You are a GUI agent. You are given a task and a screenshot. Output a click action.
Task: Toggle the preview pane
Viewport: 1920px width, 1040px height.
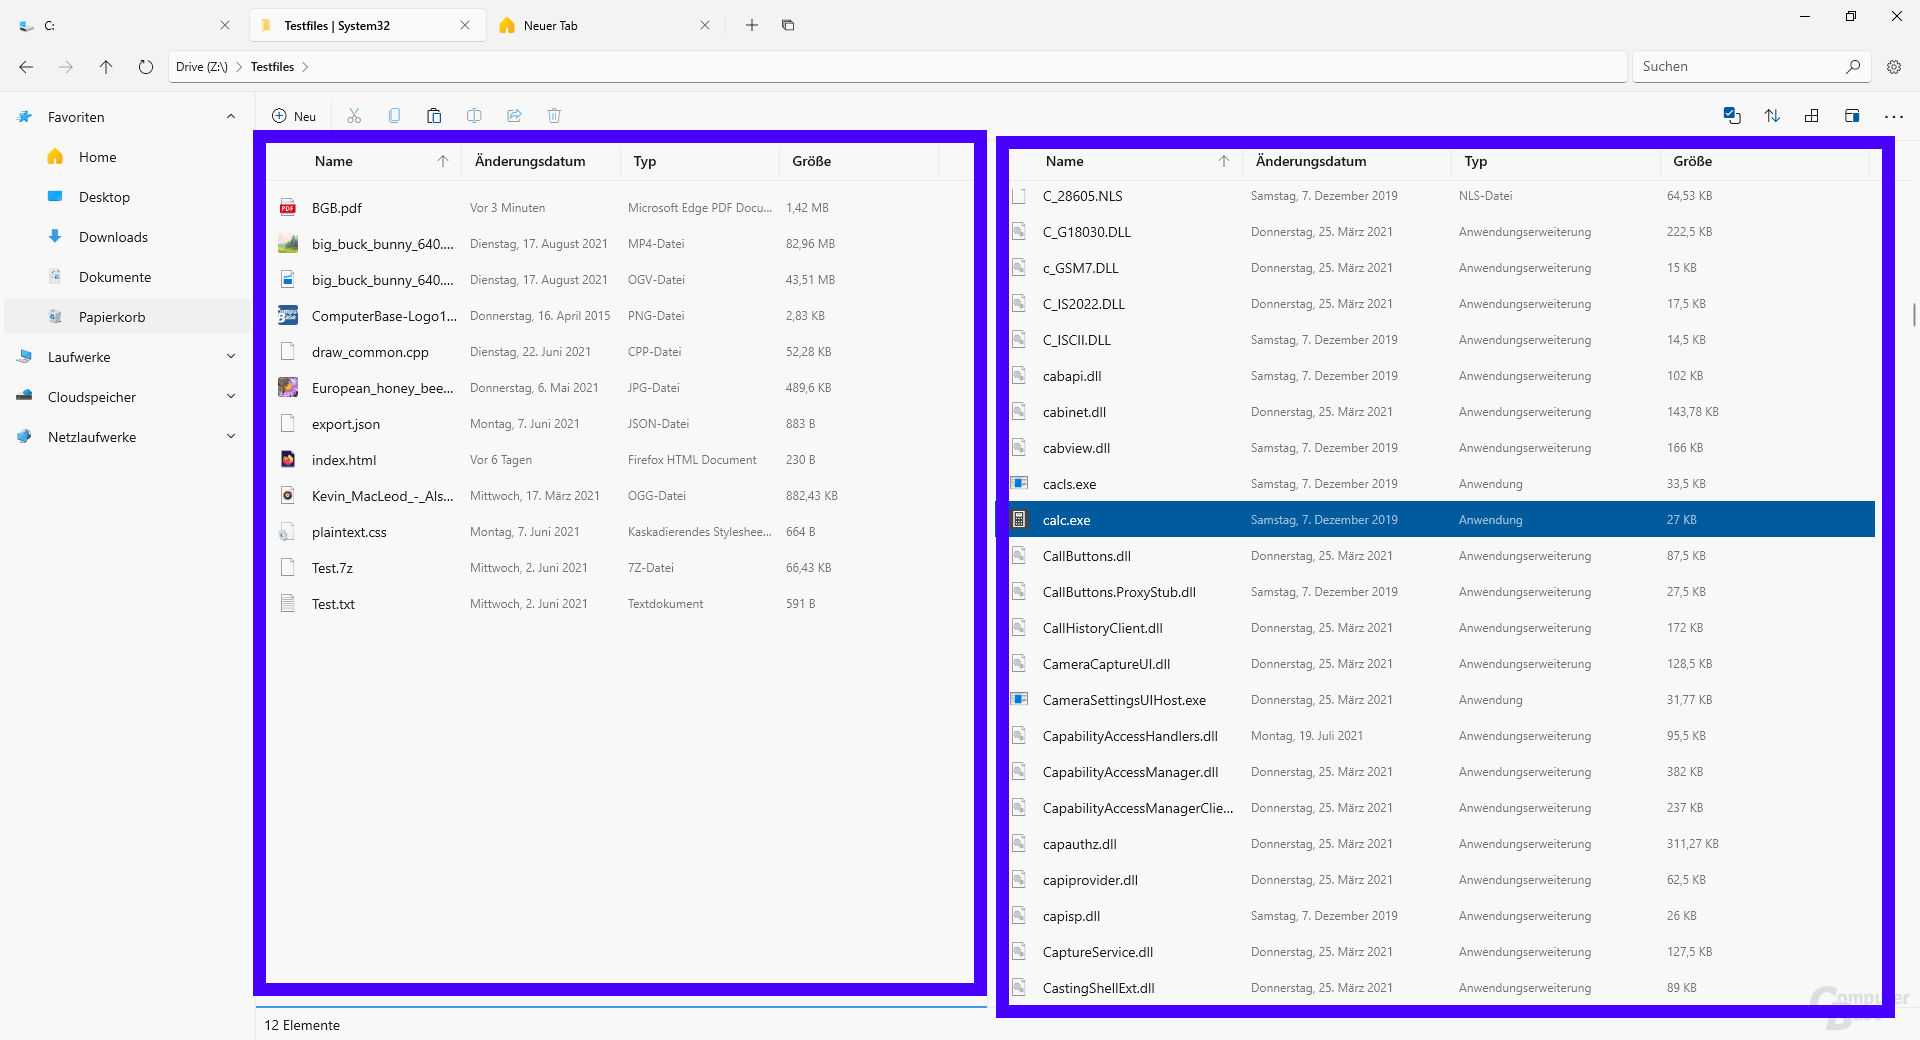(1852, 116)
